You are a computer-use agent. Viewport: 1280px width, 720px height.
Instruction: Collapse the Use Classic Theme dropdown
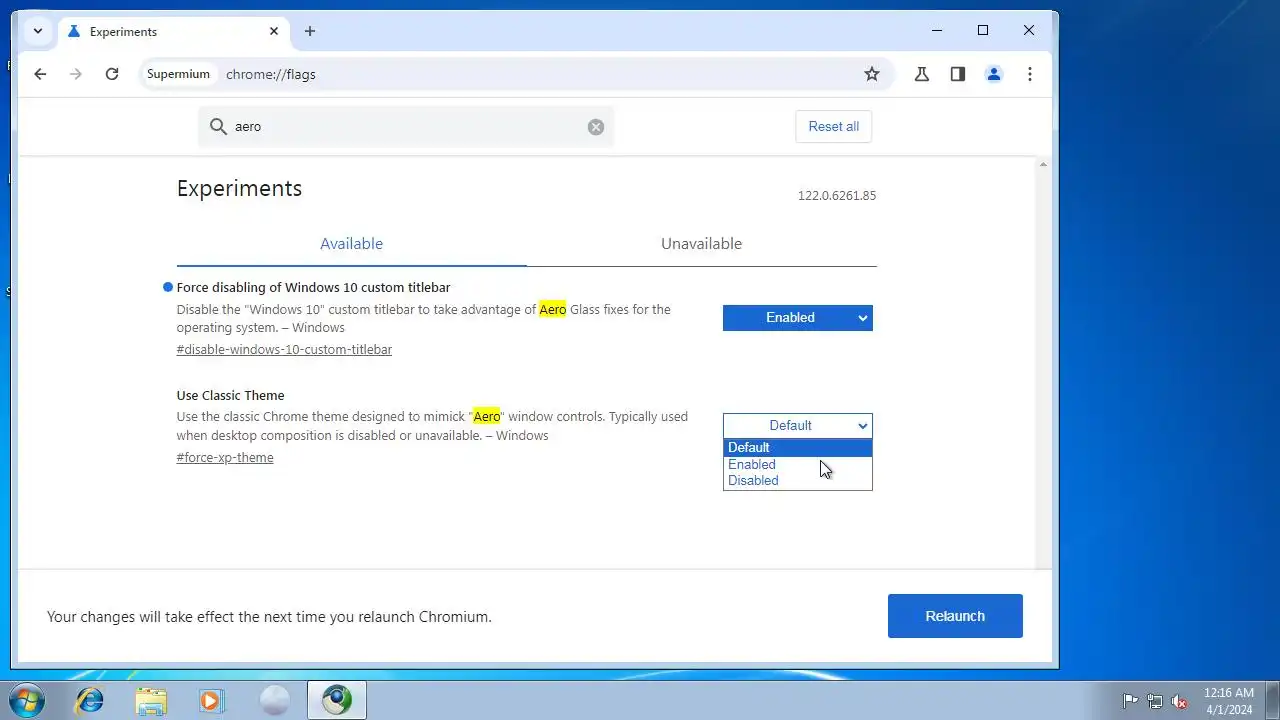coord(798,426)
